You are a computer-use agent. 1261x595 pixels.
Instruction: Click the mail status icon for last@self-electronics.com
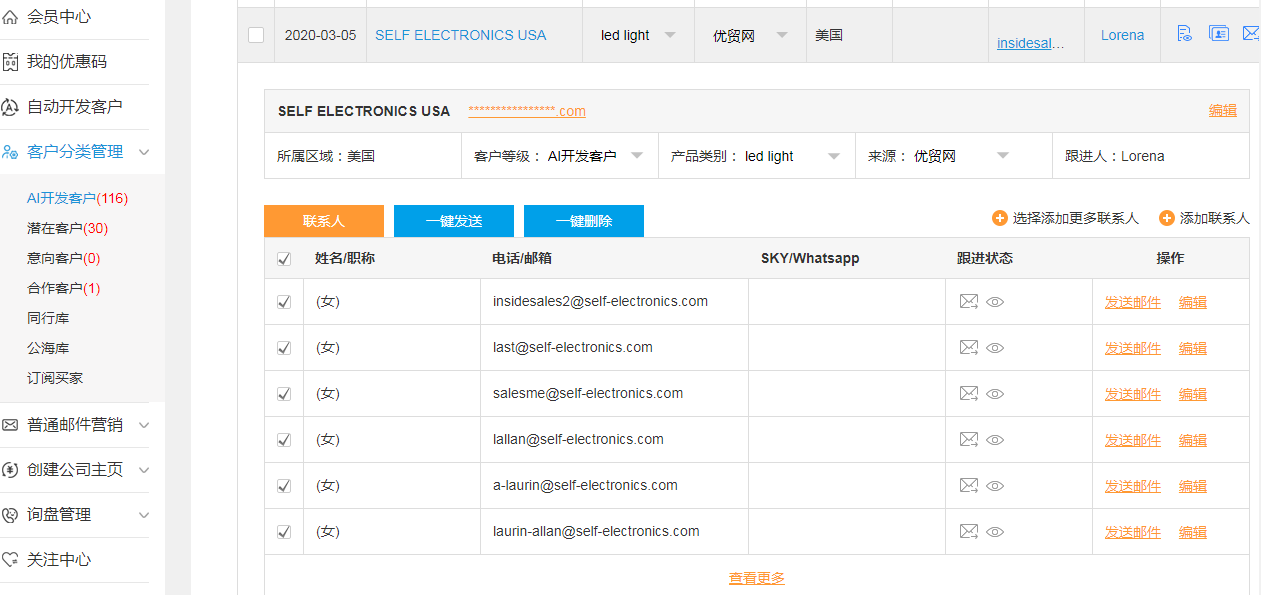[969, 347]
